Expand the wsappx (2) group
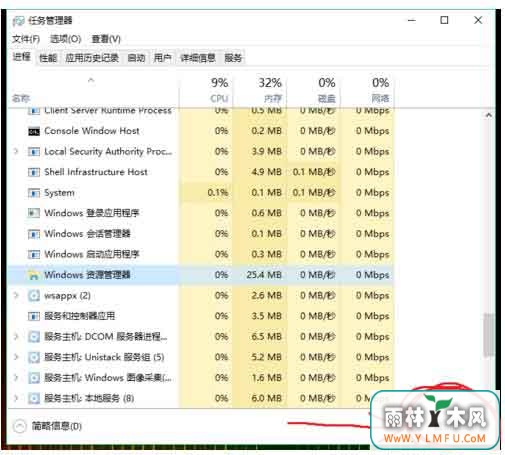This screenshot has width=505, height=455. point(16,296)
